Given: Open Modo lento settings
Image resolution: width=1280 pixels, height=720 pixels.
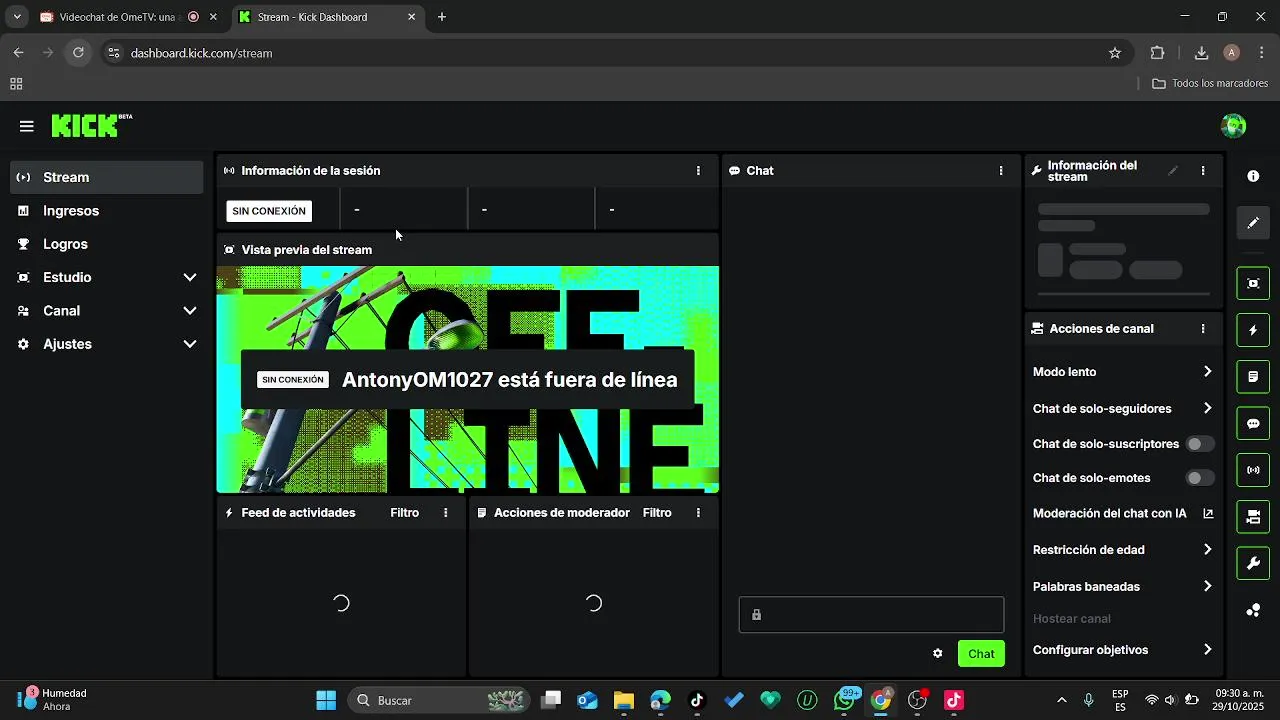Looking at the screenshot, I should click(1123, 372).
